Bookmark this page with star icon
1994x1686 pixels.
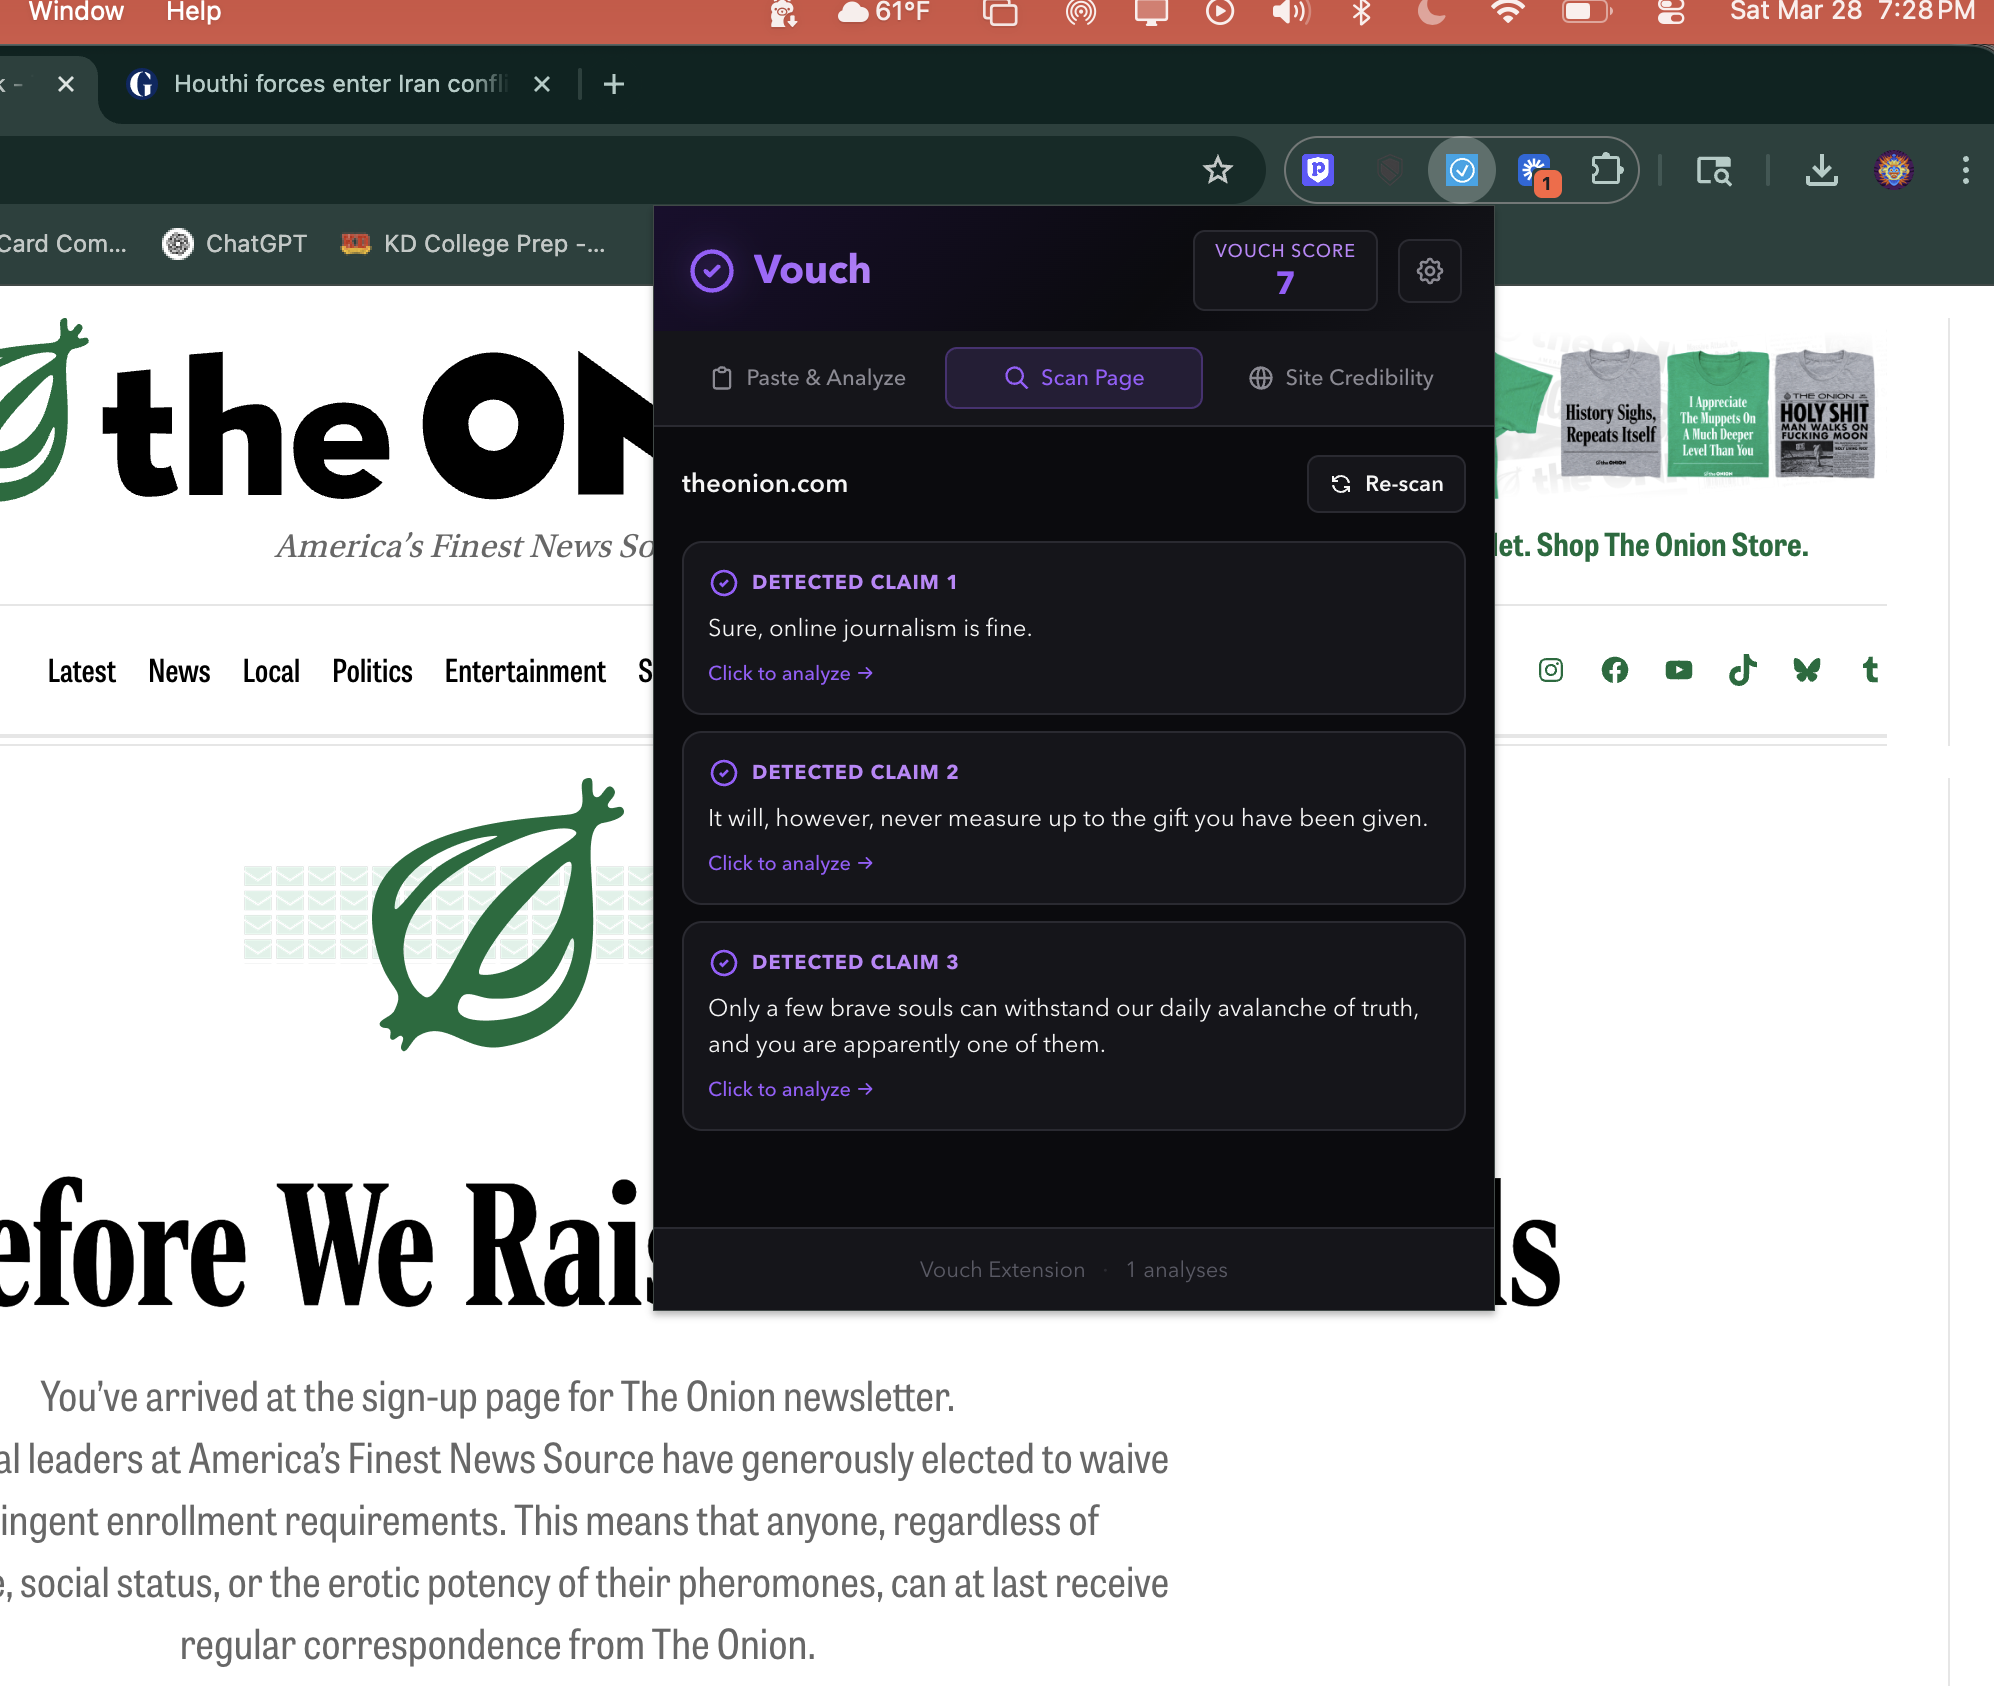1217,171
